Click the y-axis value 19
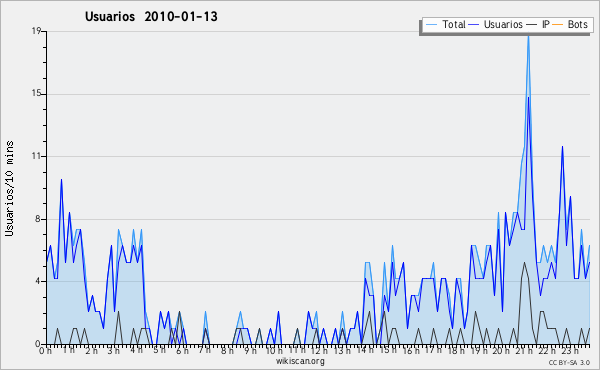Screen dimensions: 600x370 (36, 31)
